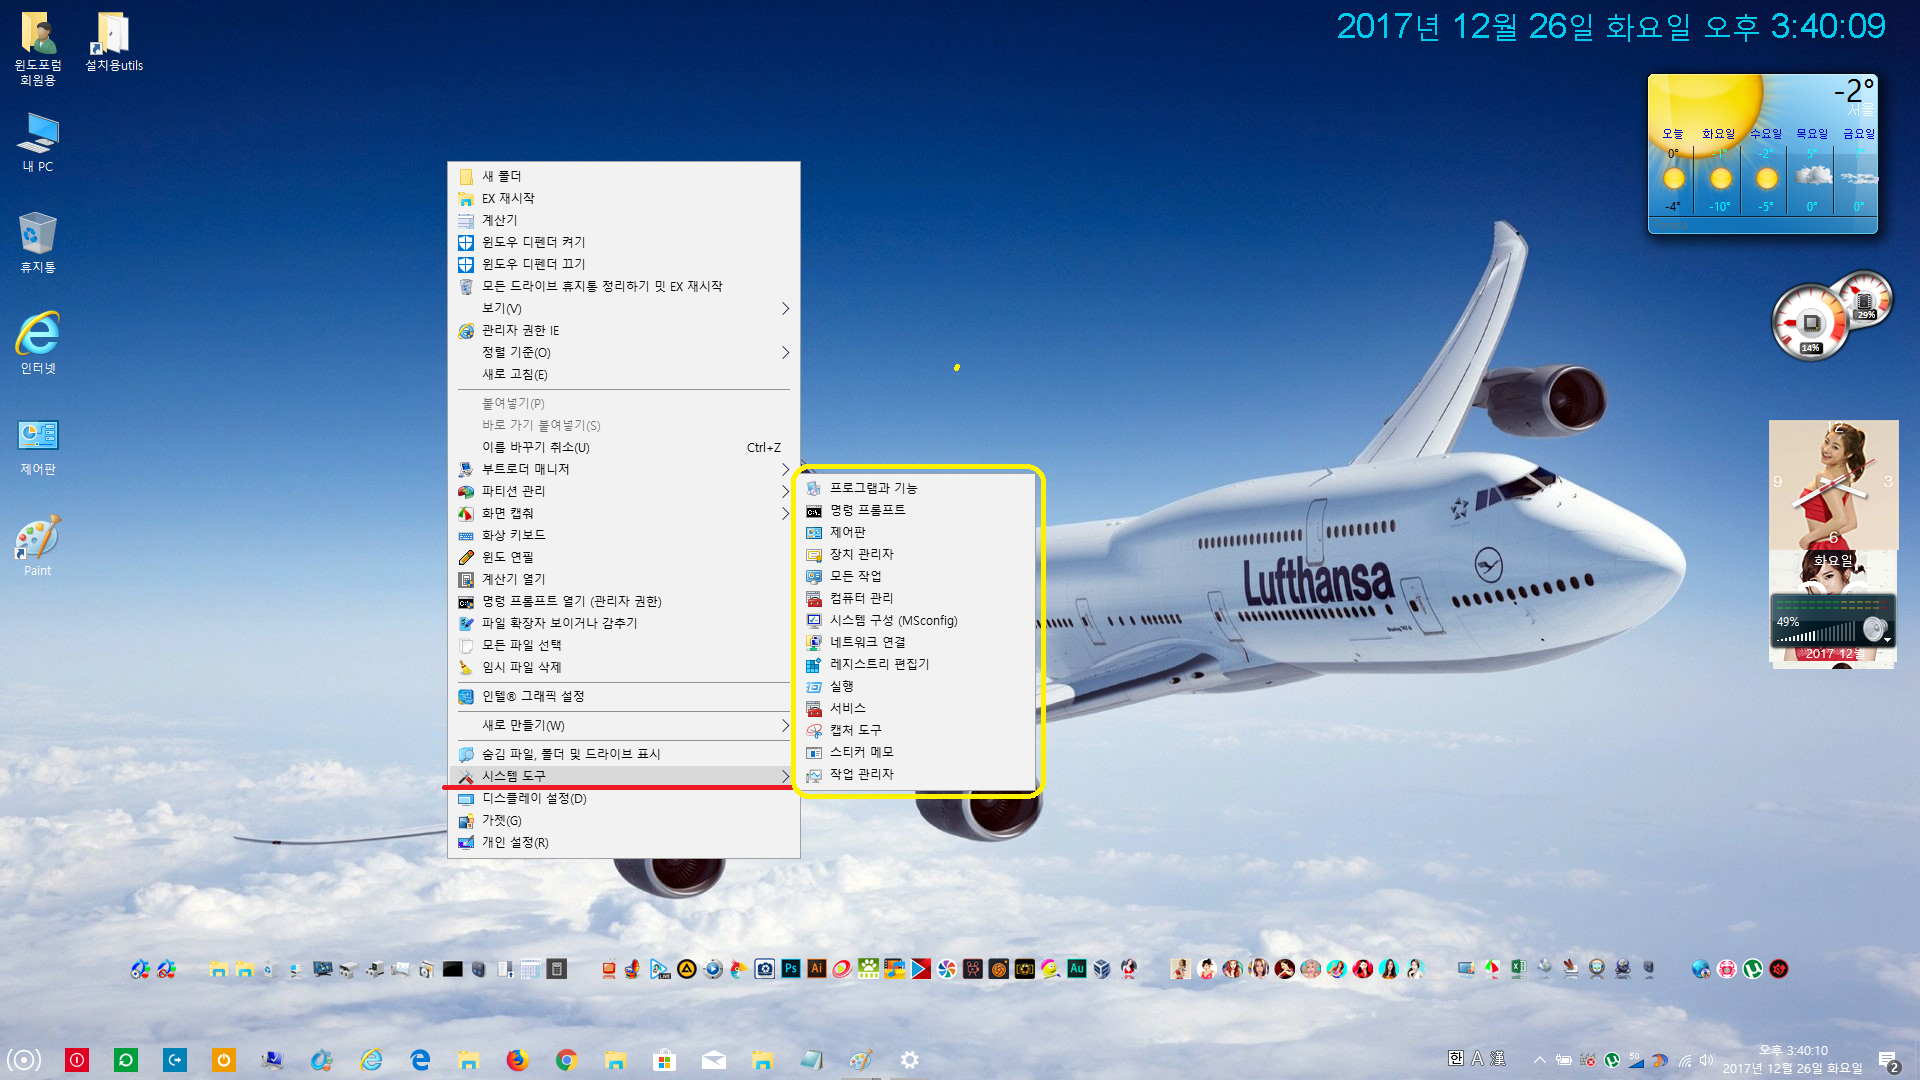The height and width of the screenshot is (1080, 1920).
Task: Expand the 보기(V) submenu
Action: 624,308
